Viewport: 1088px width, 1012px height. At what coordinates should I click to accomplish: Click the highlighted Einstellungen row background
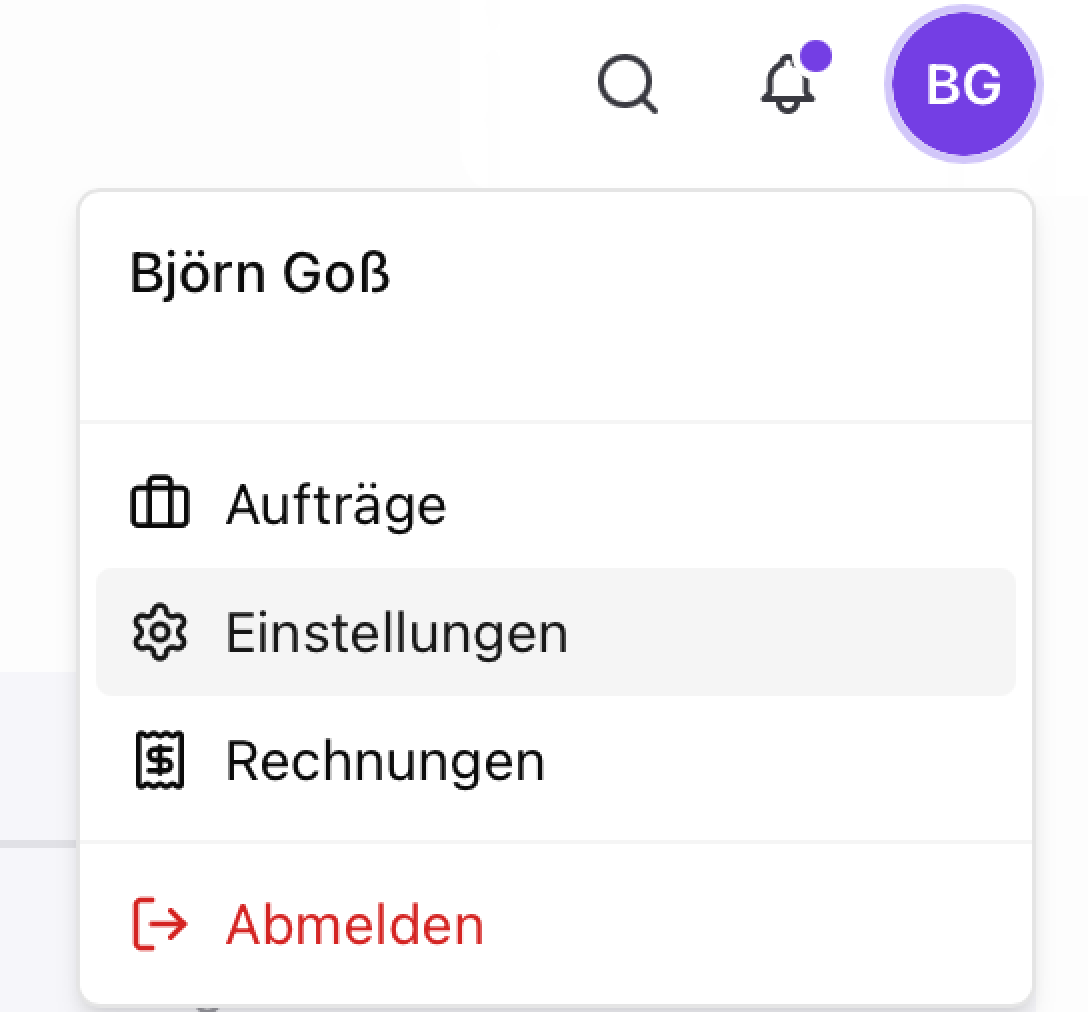[x=556, y=632]
